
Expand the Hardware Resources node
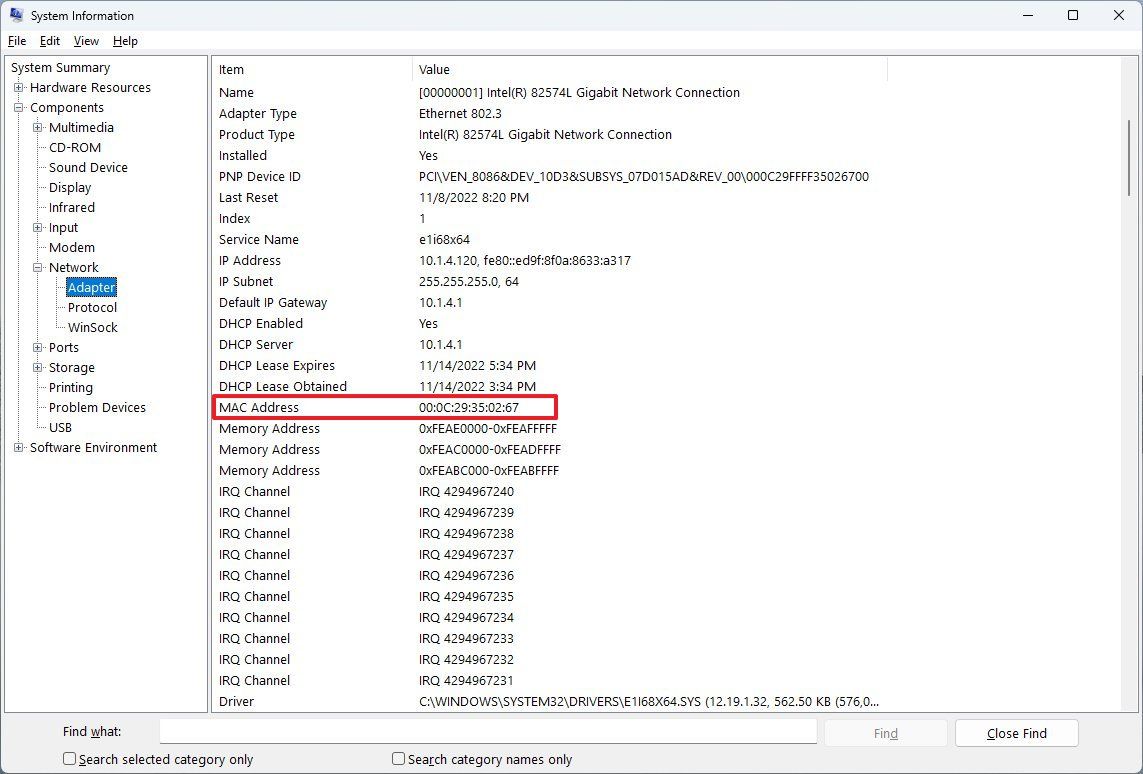point(19,87)
